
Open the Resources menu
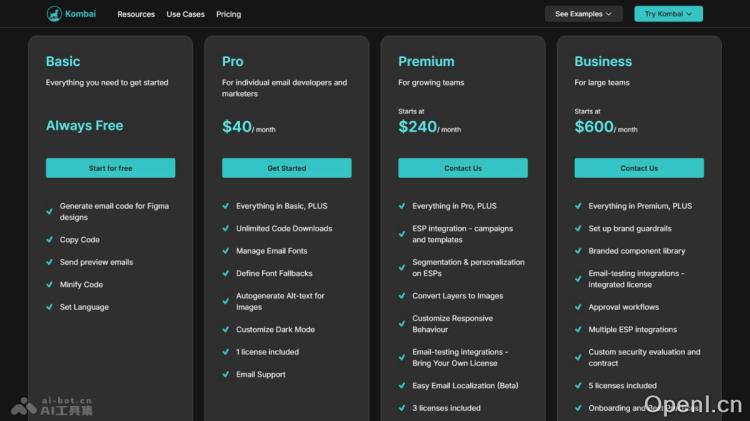(136, 15)
